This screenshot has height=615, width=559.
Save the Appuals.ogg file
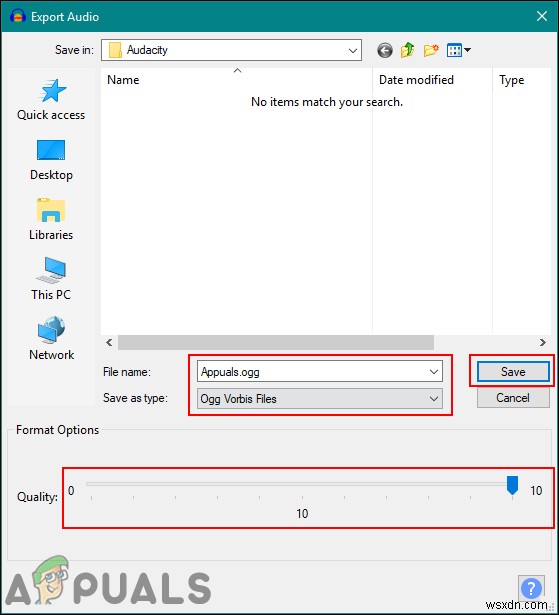point(513,371)
